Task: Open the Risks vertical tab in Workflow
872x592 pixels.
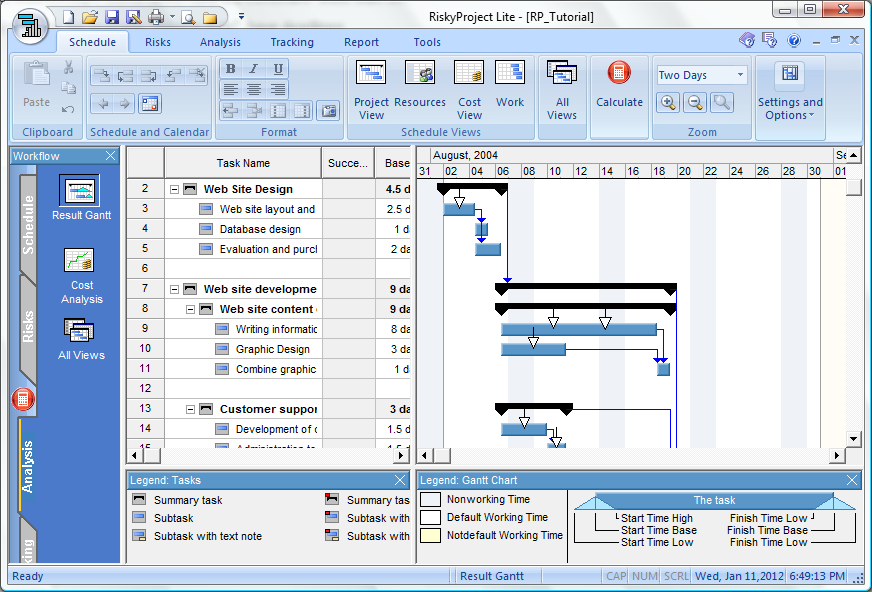Action: pyautogui.click(x=28, y=327)
